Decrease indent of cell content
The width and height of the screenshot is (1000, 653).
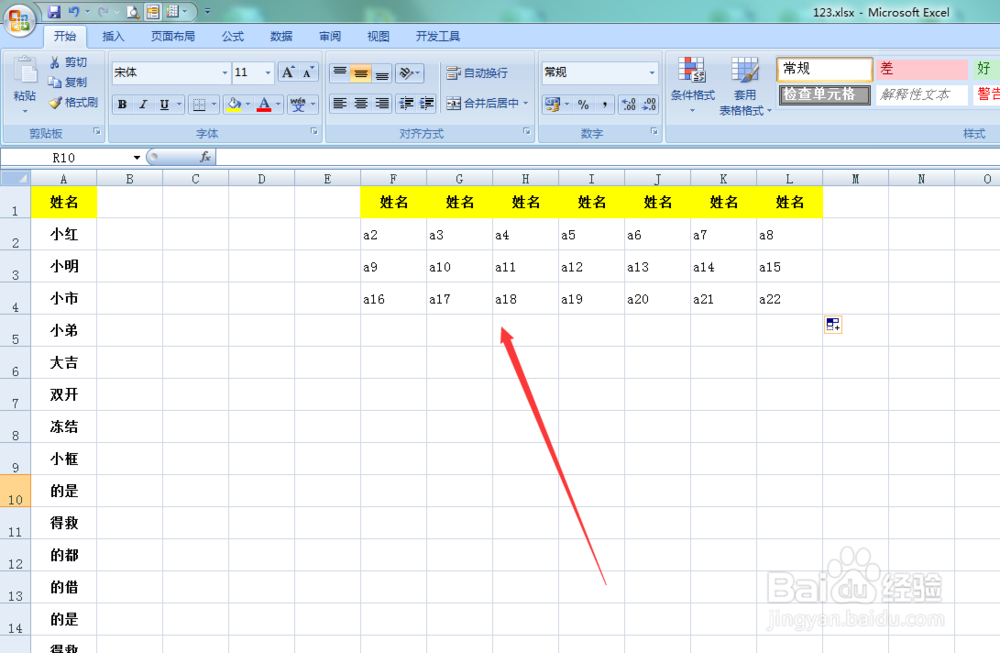(406, 103)
